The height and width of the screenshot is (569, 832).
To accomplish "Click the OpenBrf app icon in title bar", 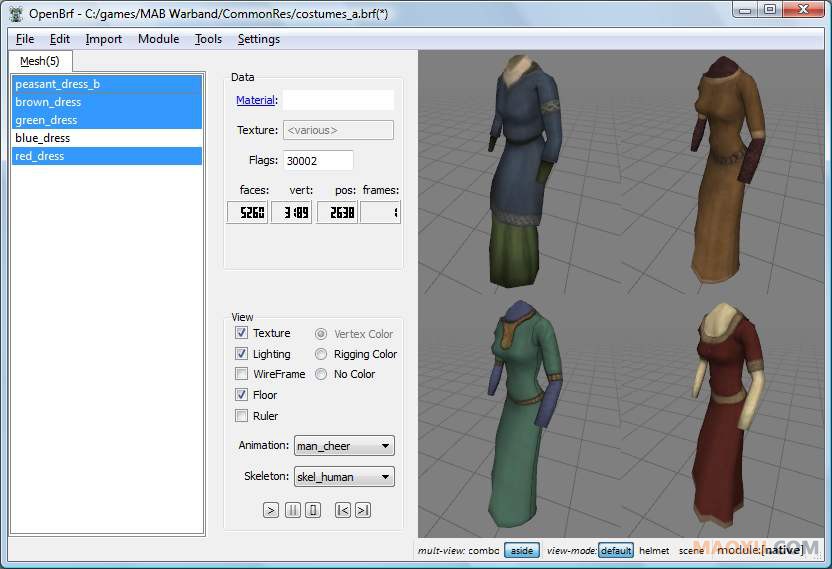I will 16,13.
